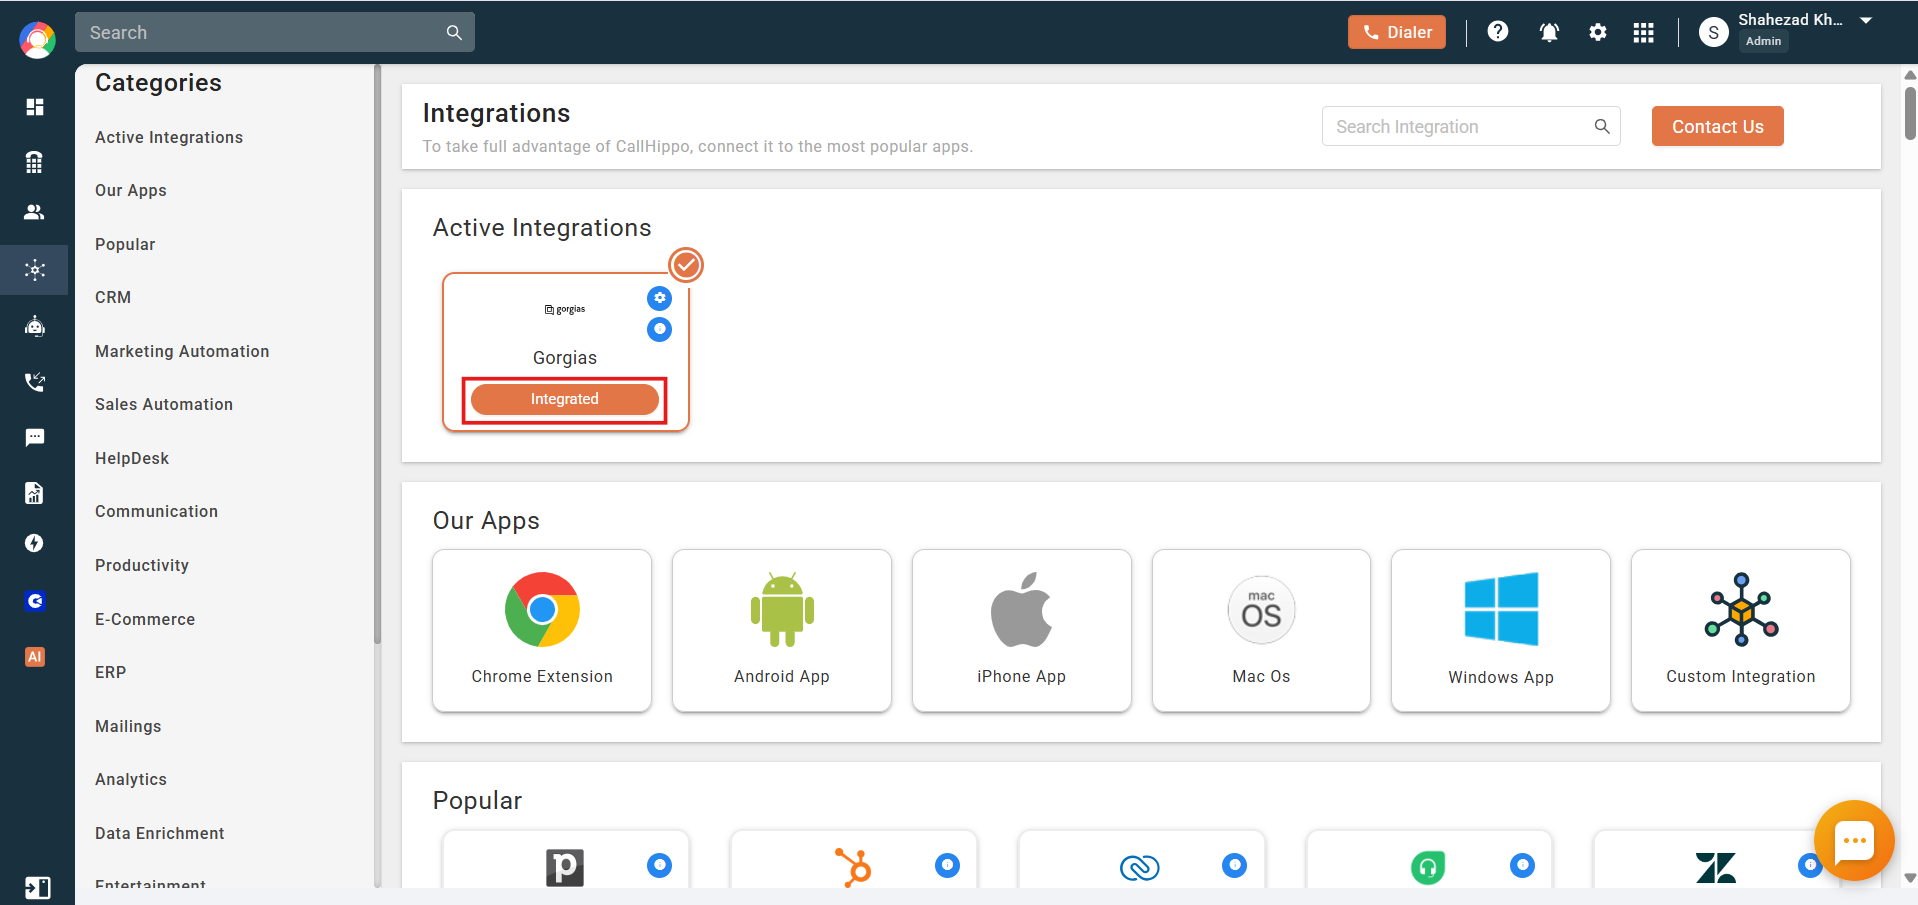Open the help question mark icon
Screen dimensions: 1918x905
1497,31
